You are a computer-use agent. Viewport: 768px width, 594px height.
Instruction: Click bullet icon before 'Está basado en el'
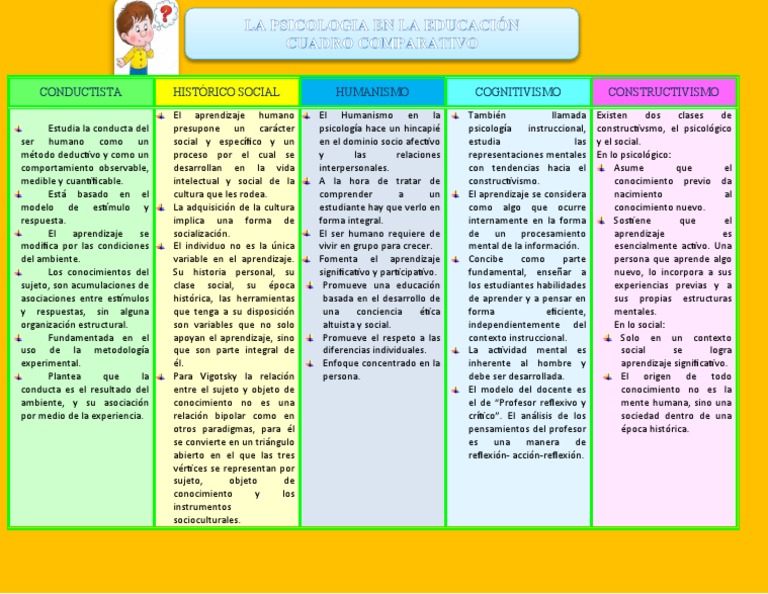click(19, 194)
